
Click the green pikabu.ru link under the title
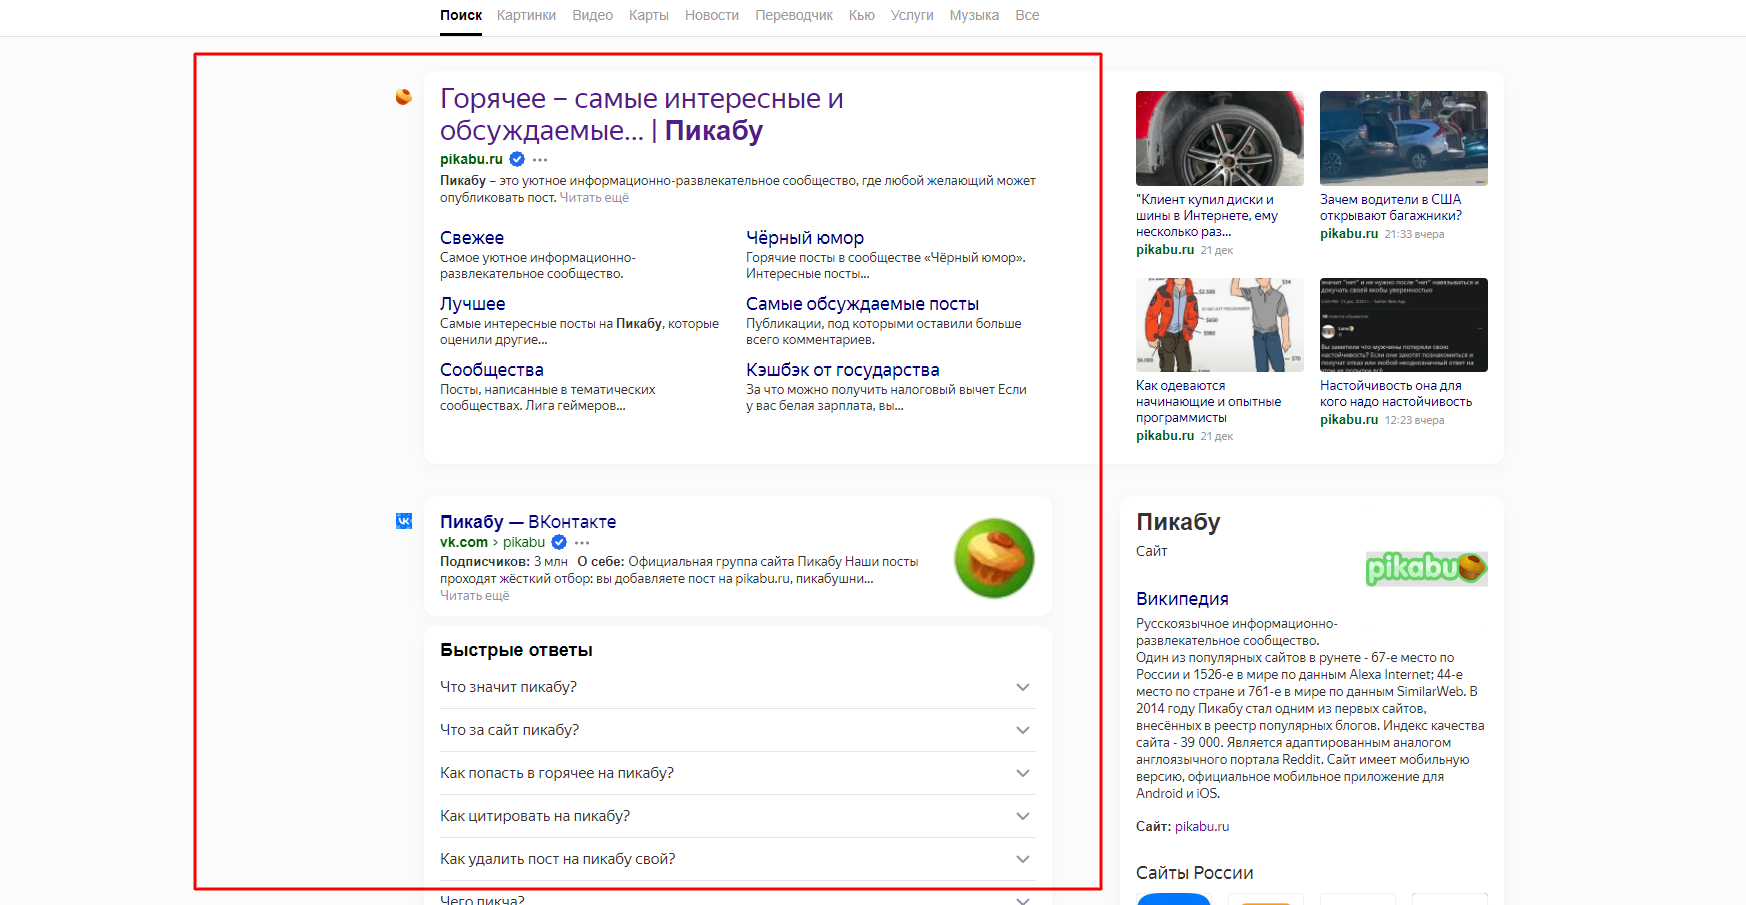point(471,159)
